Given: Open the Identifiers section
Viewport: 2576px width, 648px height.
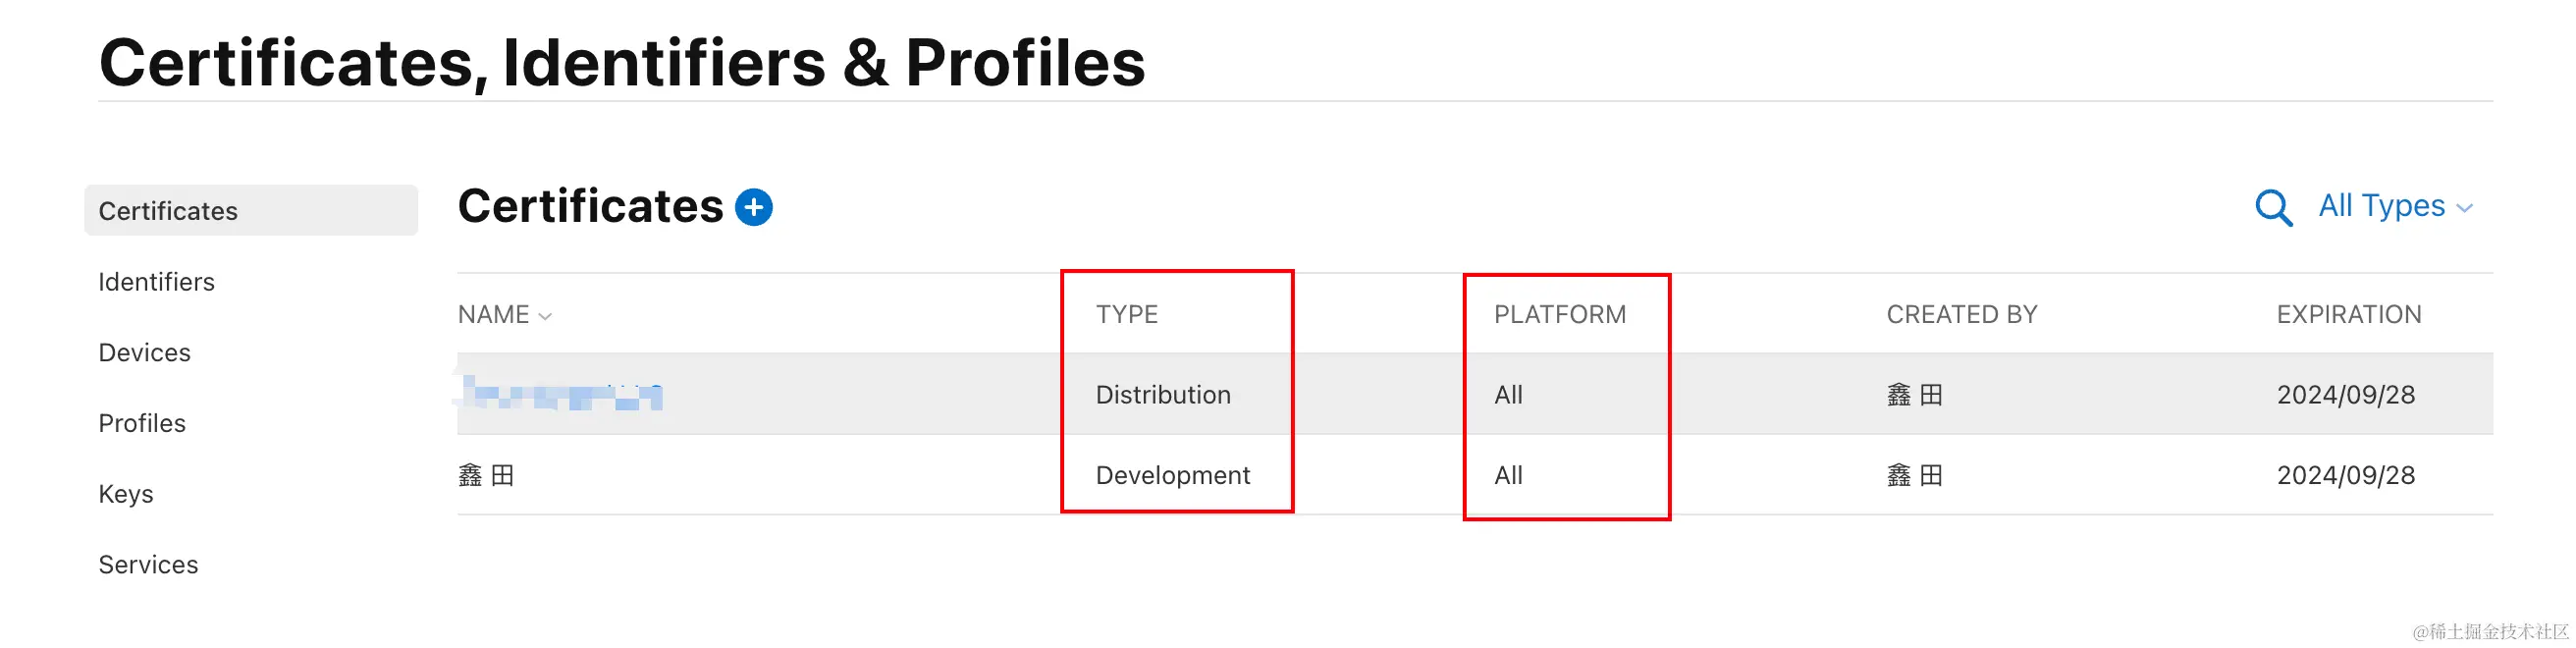Looking at the screenshot, I should pyautogui.click(x=157, y=282).
